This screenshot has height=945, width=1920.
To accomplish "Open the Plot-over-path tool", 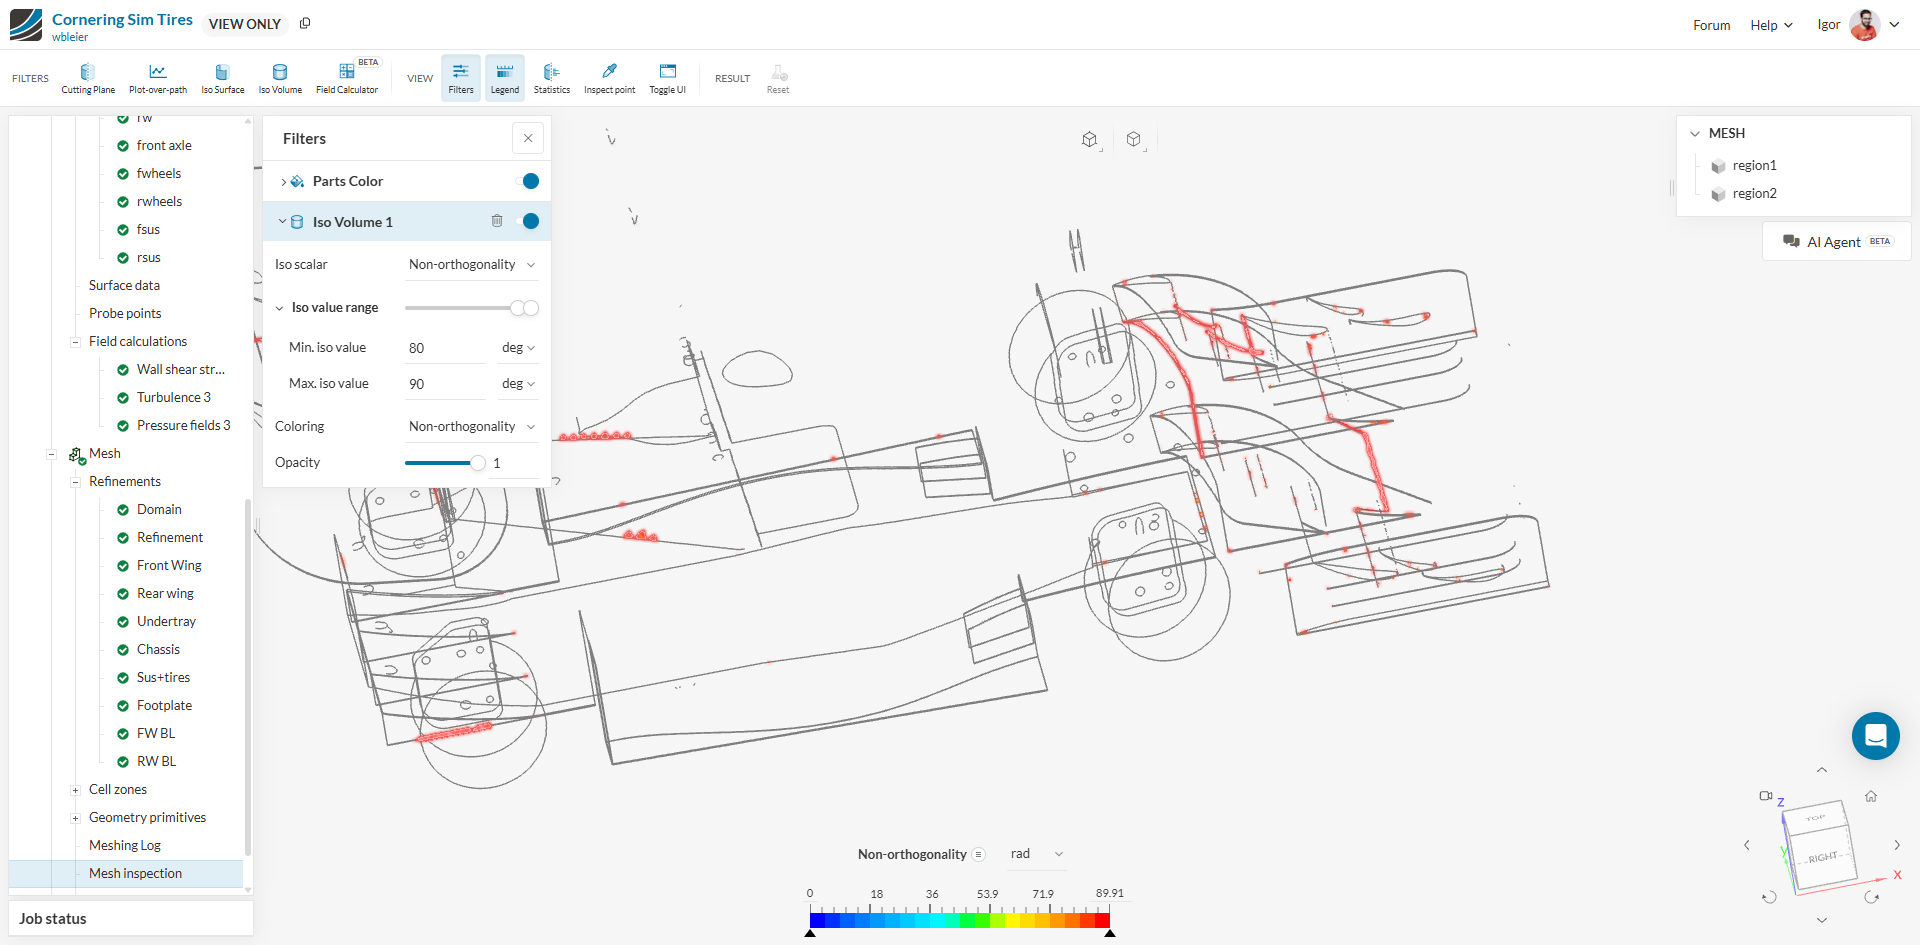I will [x=158, y=77].
